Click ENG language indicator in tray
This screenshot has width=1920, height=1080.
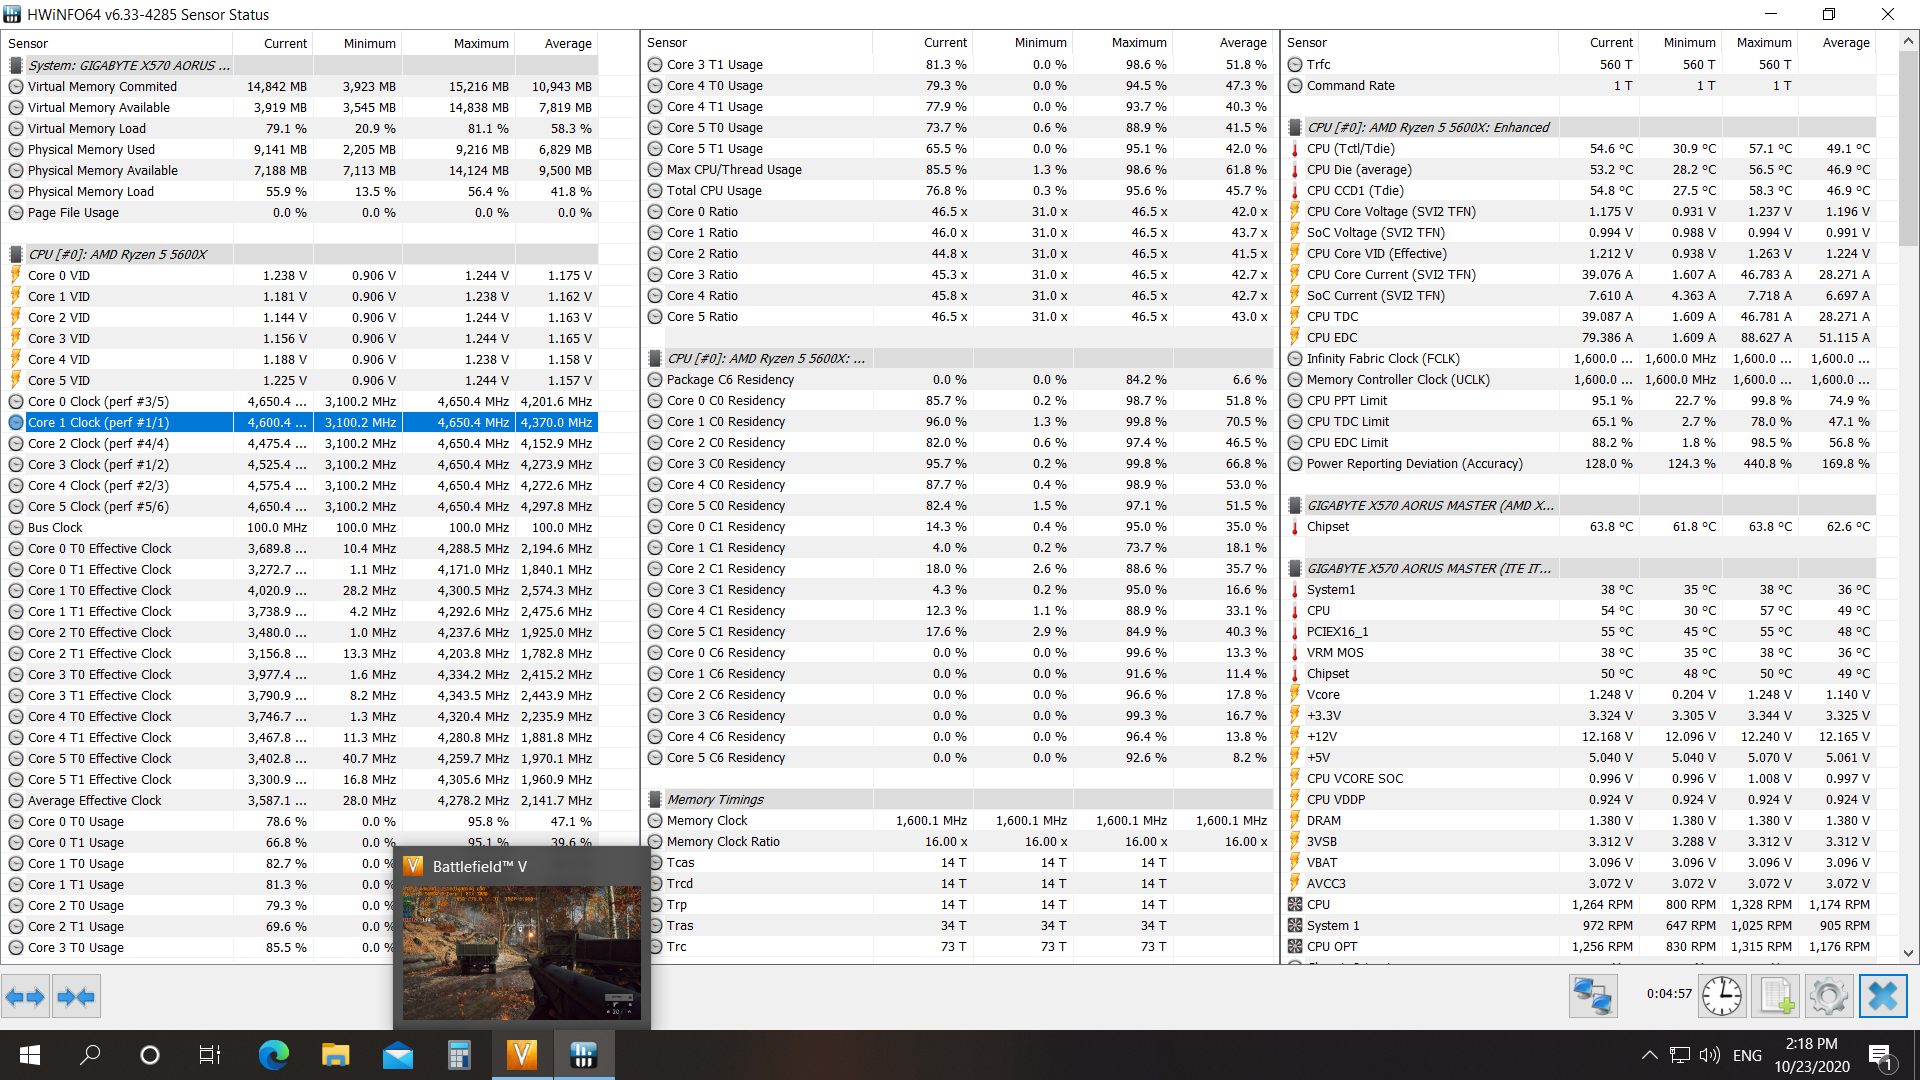point(1747,1055)
